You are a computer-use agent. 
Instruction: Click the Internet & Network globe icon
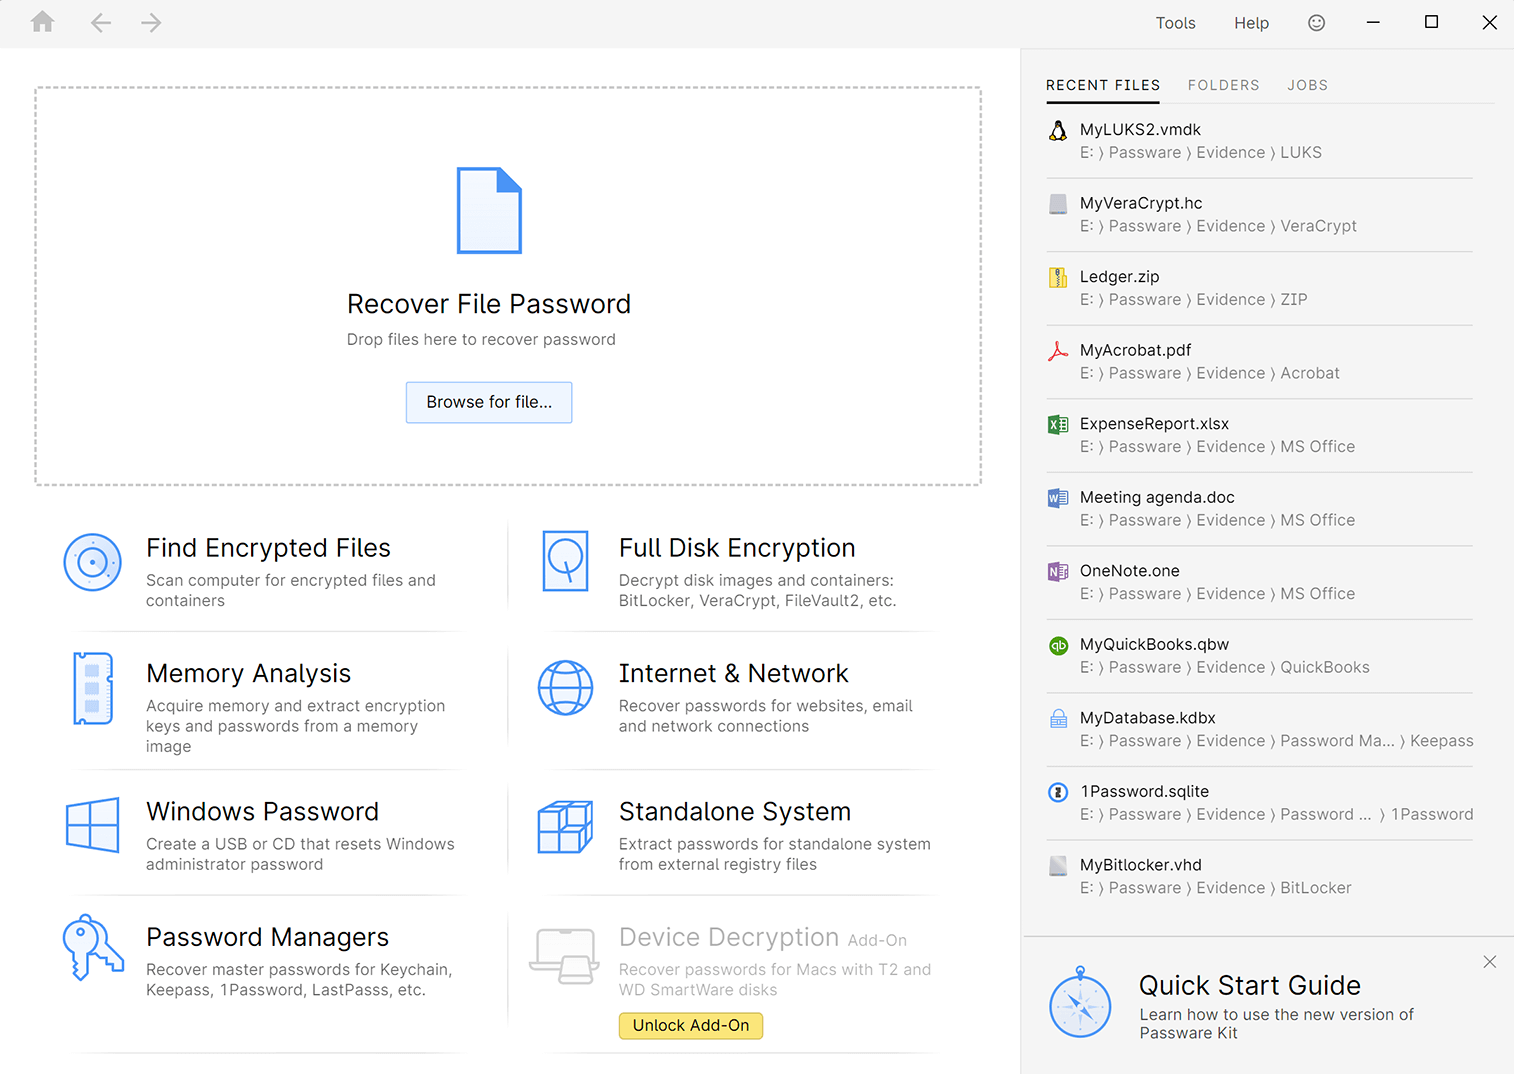point(565,688)
